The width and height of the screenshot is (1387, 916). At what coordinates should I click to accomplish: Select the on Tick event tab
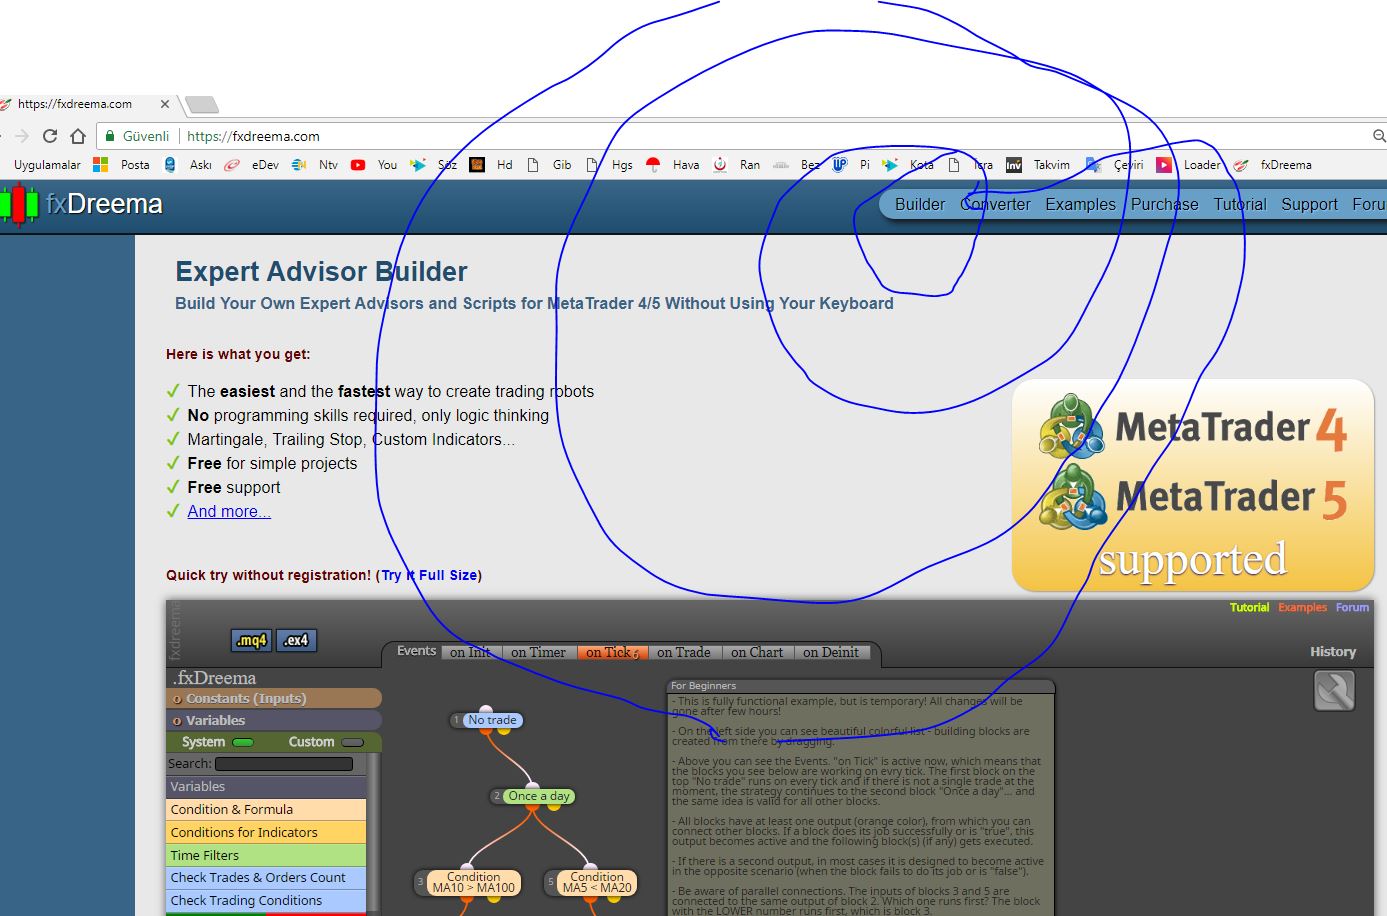point(612,652)
